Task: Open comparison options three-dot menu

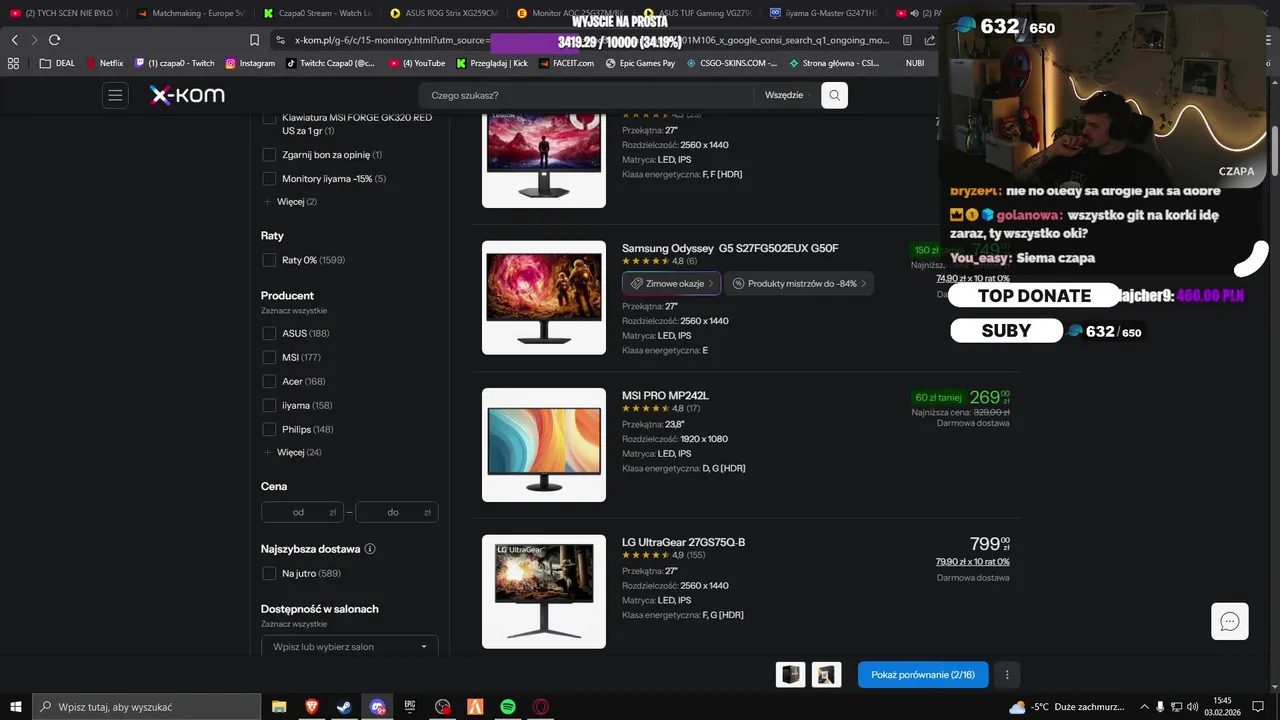Action: click(1007, 675)
